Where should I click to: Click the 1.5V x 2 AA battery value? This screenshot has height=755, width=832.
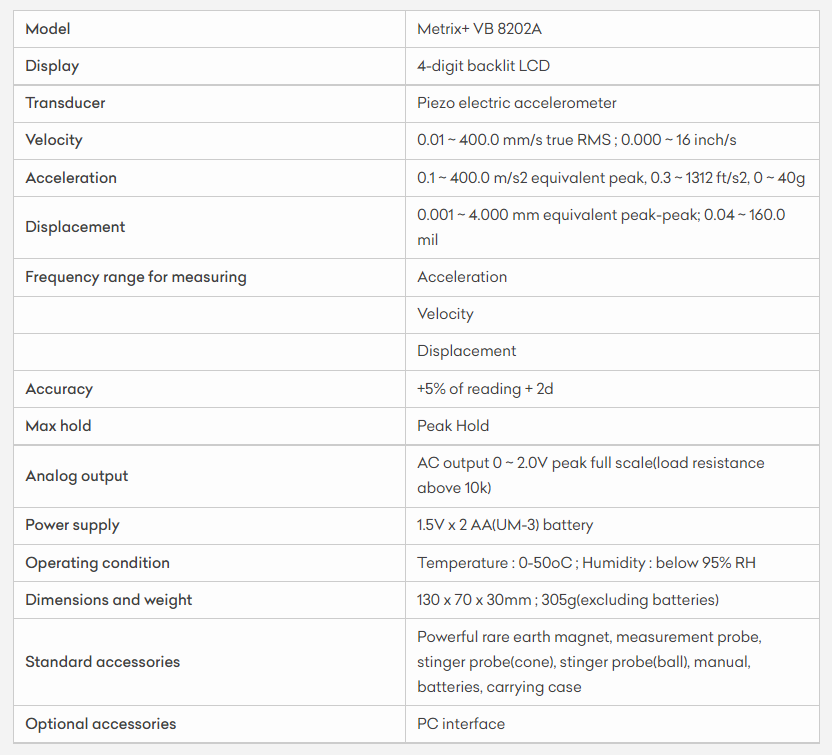click(x=505, y=525)
